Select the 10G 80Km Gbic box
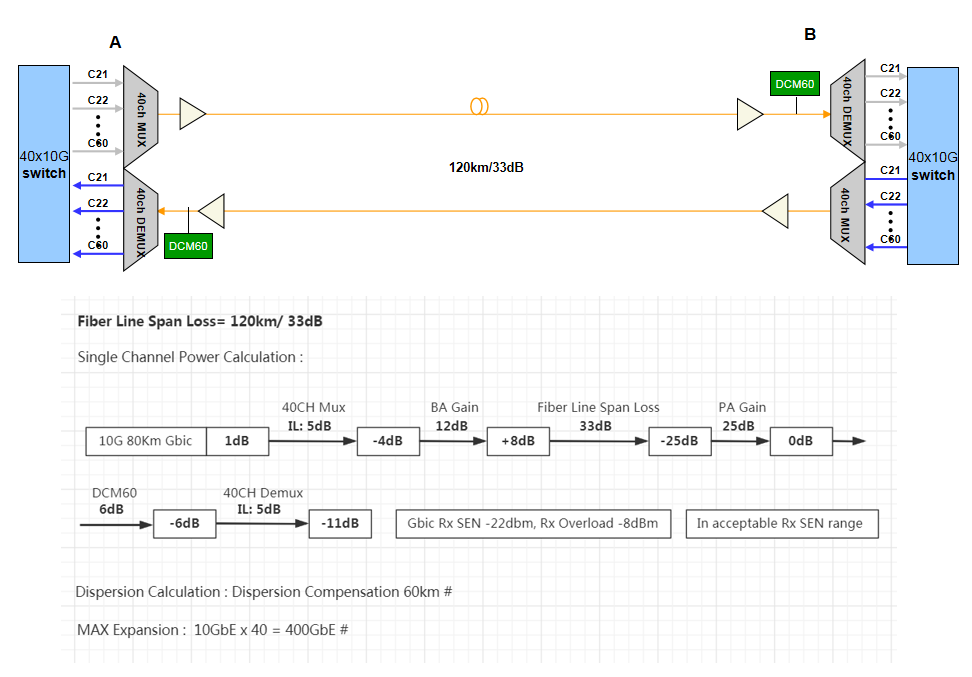Screen dimensions: 972x677 [x=146, y=441]
